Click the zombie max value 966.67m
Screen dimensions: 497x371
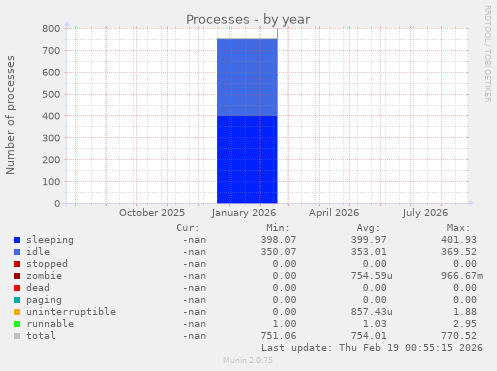pyautogui.click(x=462, y=276)
